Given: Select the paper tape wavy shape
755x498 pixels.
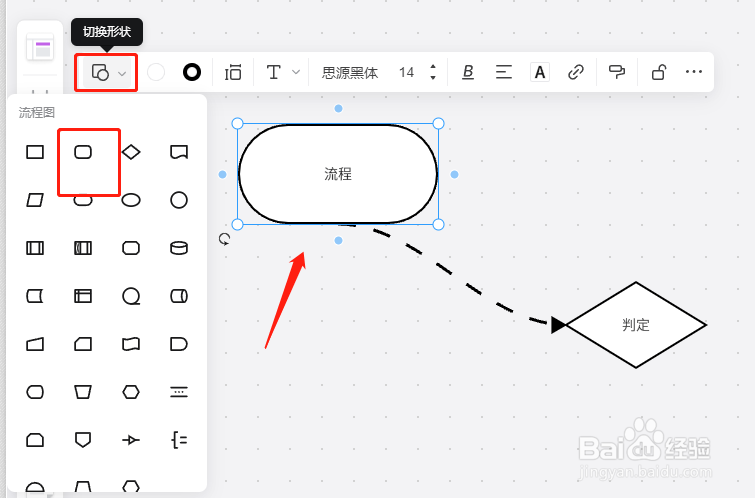Looking at the screenshot, I should point(131,344).
